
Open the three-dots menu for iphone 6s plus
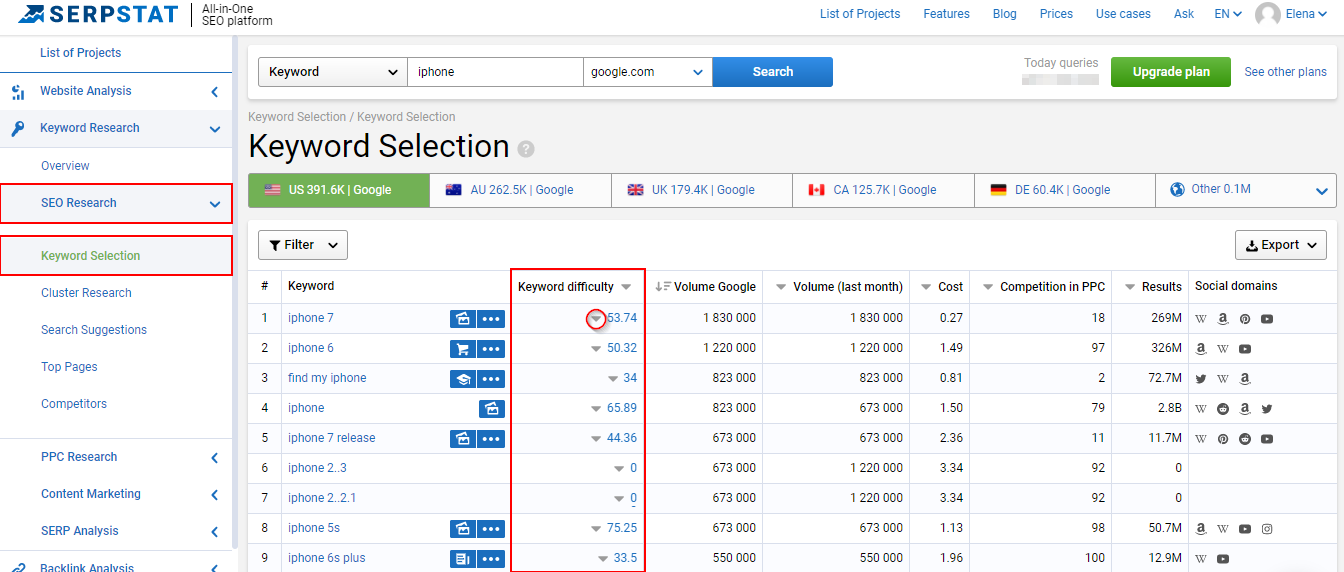point(491,559)
